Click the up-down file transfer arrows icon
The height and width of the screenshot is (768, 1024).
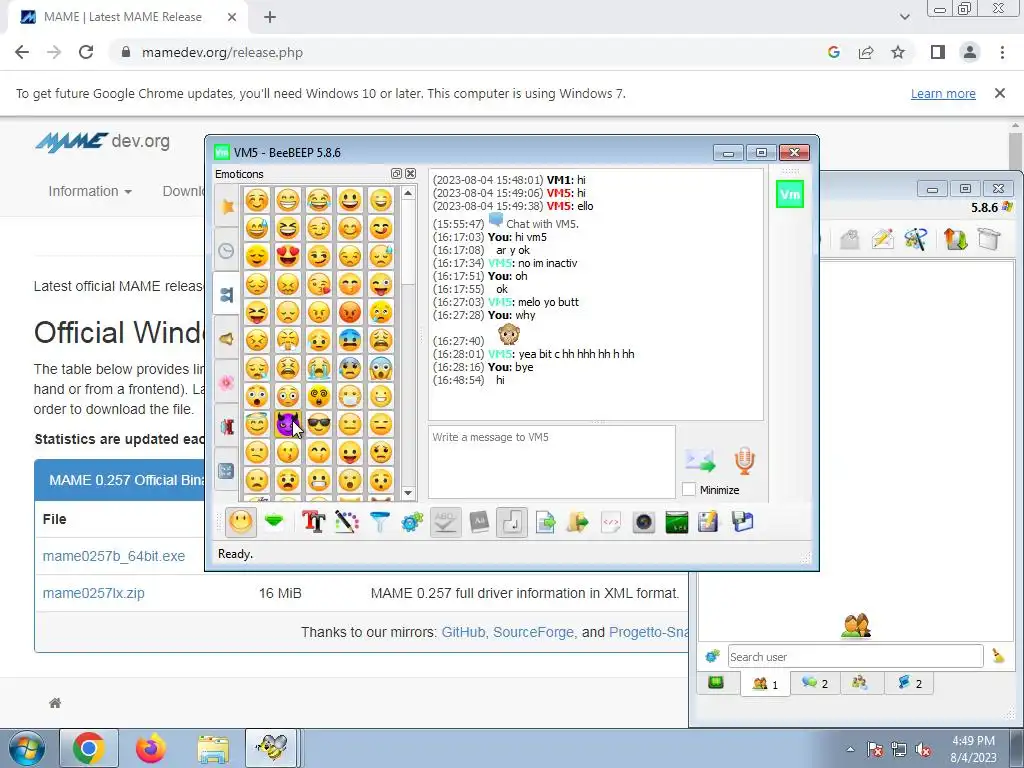click(x=955, y=239)
